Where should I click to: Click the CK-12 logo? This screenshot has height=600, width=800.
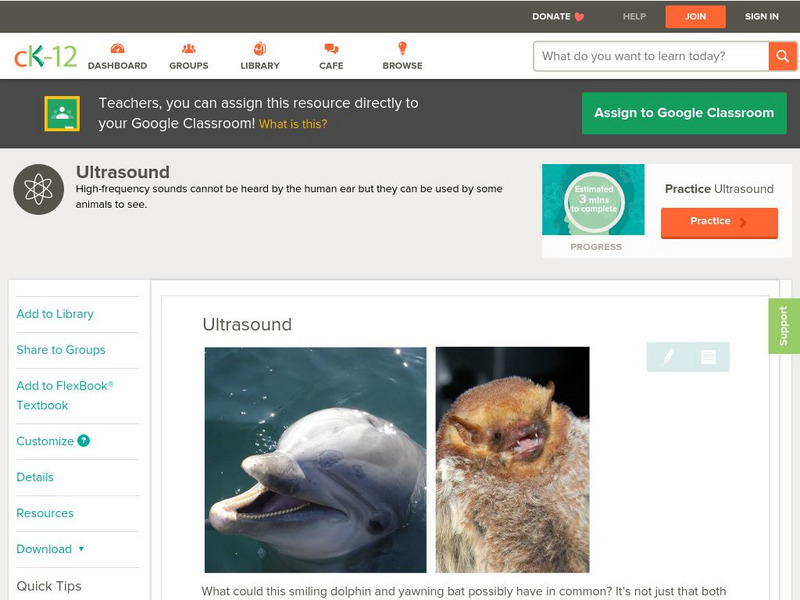(45, 57)
